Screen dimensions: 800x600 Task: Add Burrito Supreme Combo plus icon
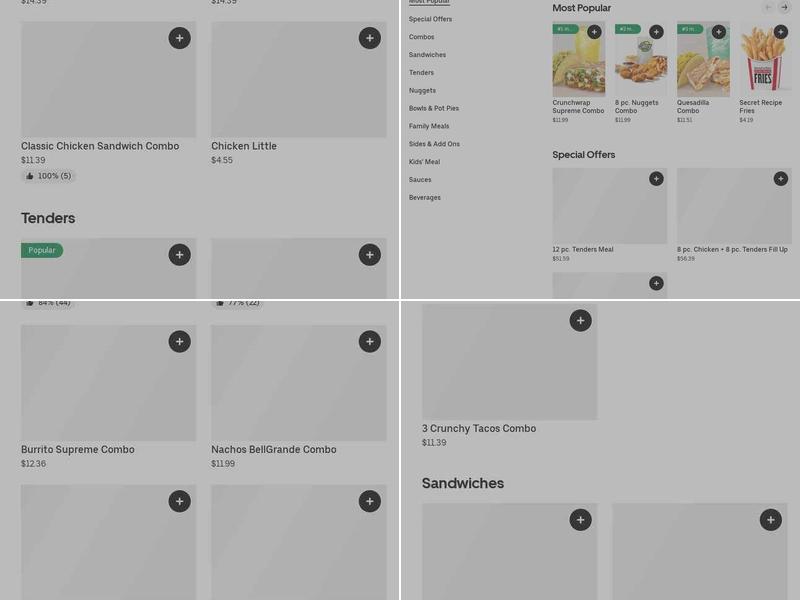pyautogui.click(x=180, y=342)
